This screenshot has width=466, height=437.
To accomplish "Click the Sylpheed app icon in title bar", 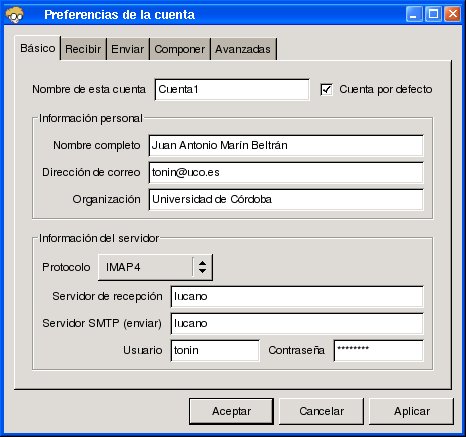I will [14, 15].
